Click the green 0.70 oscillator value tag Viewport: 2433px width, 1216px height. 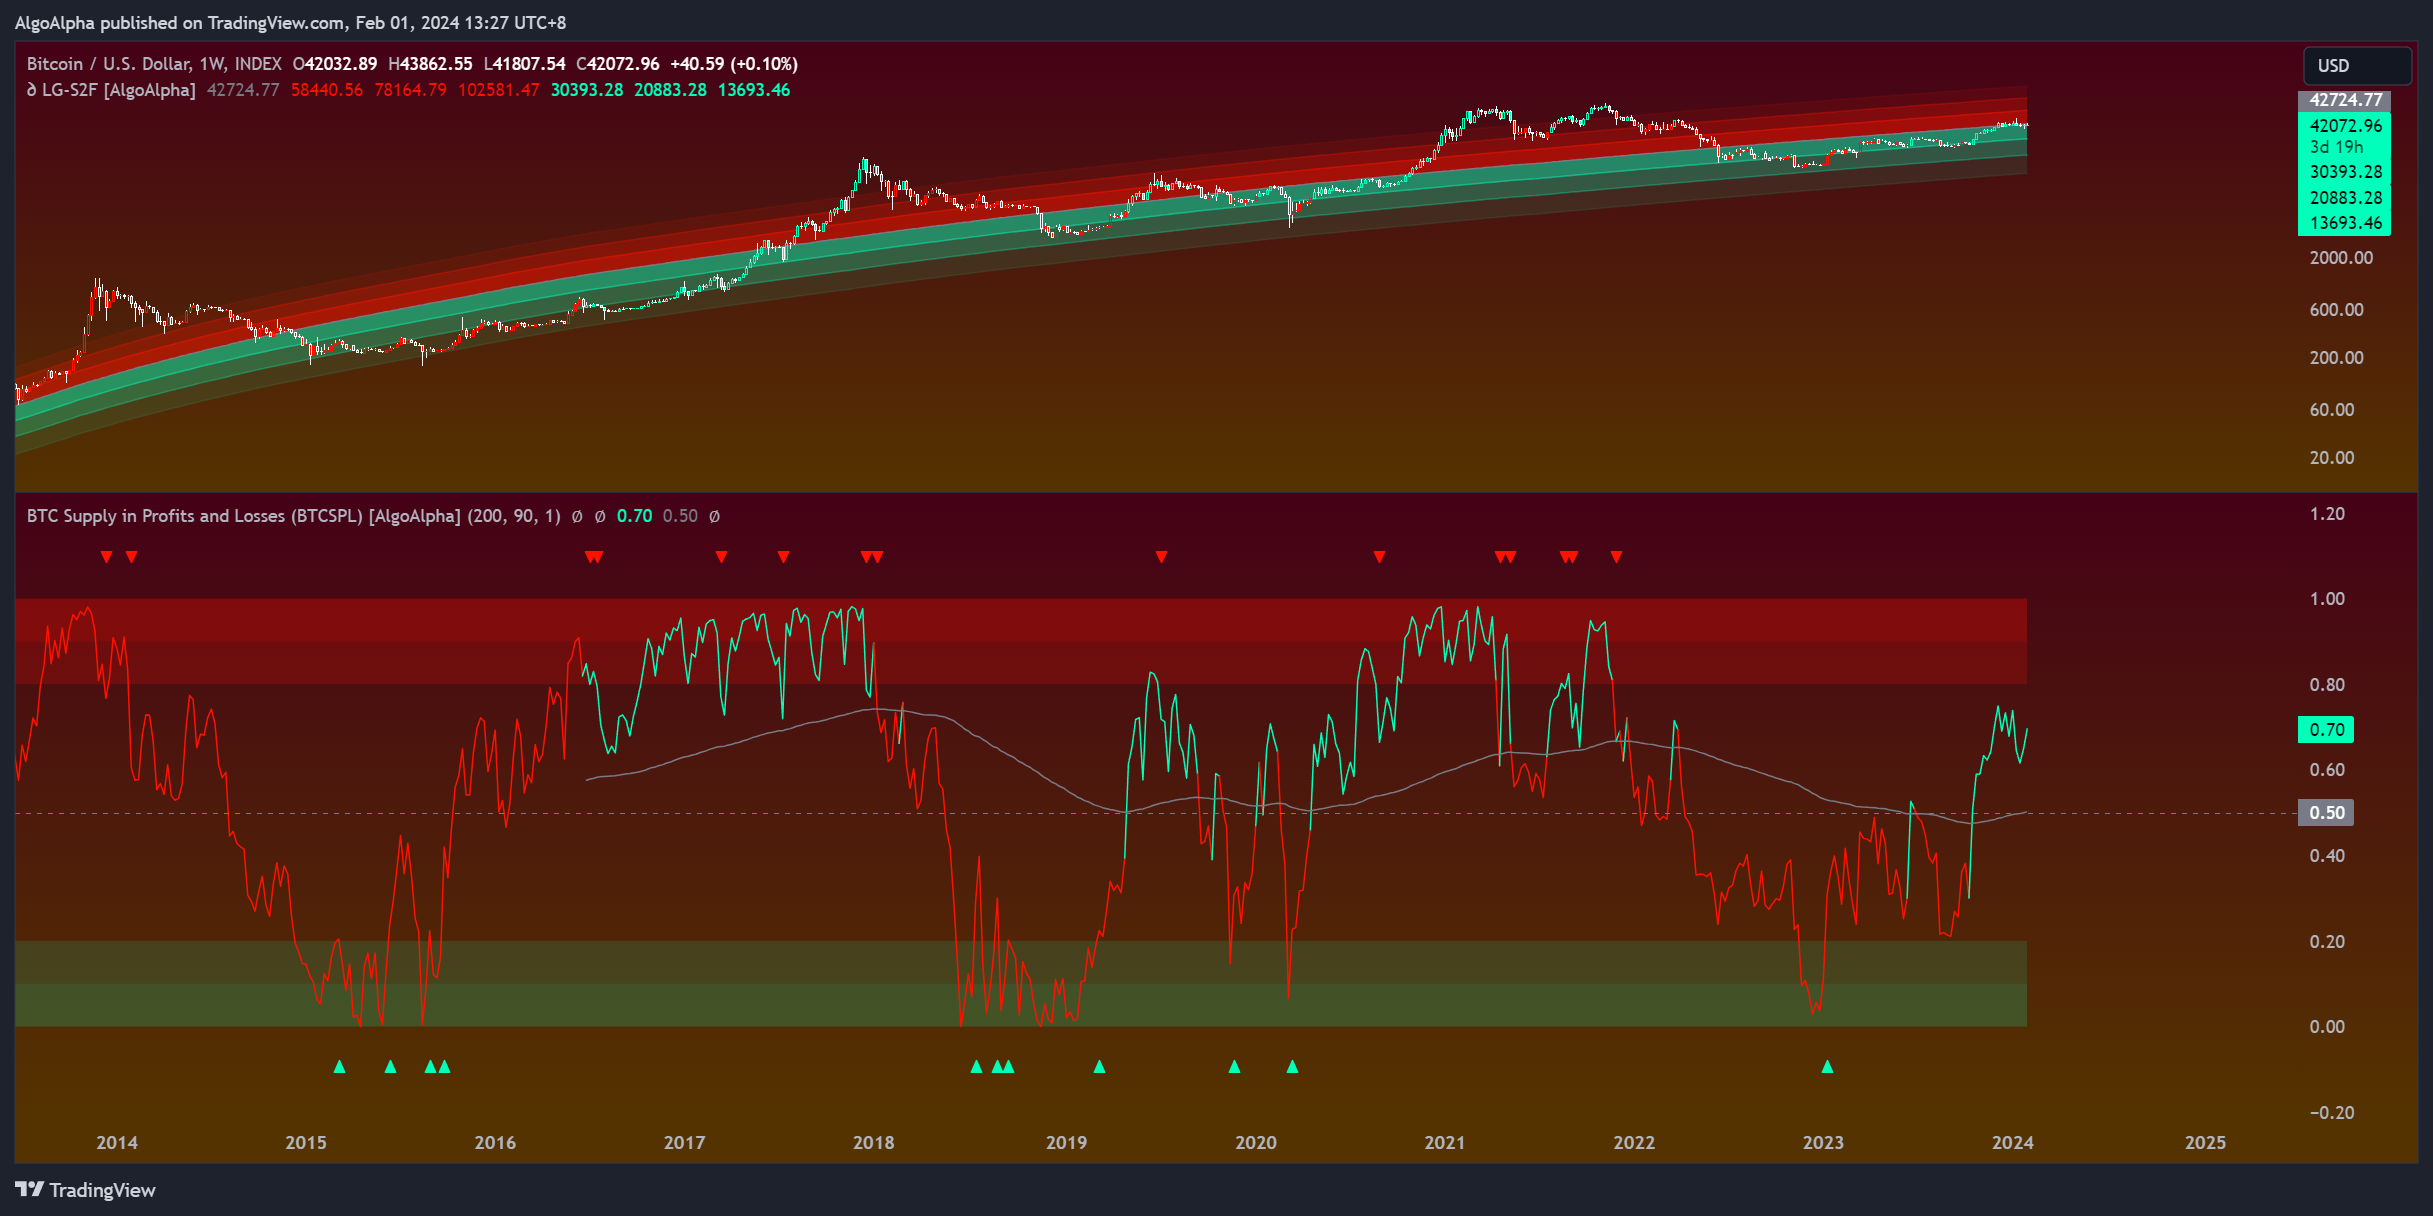click(2326, 730)
